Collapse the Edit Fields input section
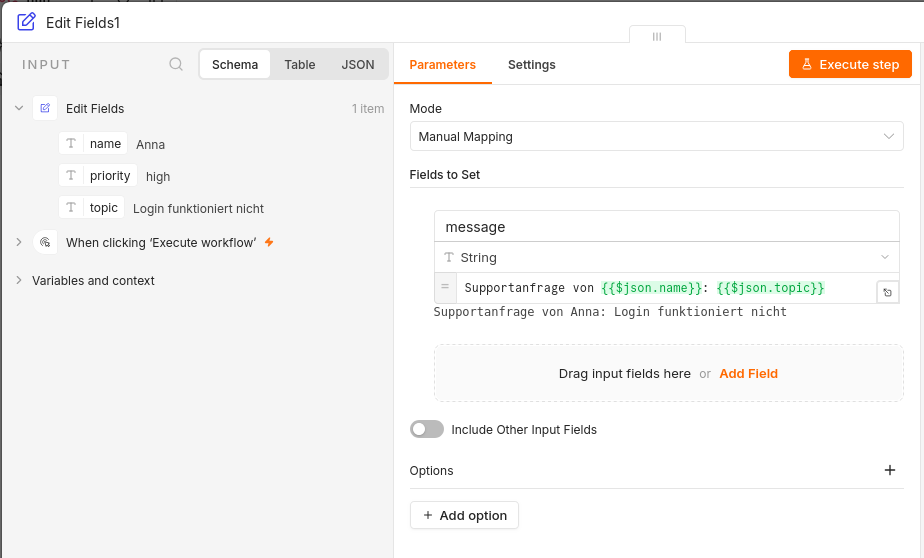The width and height of the screenshot is (924, 558). pyautogui.click(x=19, y=108)
